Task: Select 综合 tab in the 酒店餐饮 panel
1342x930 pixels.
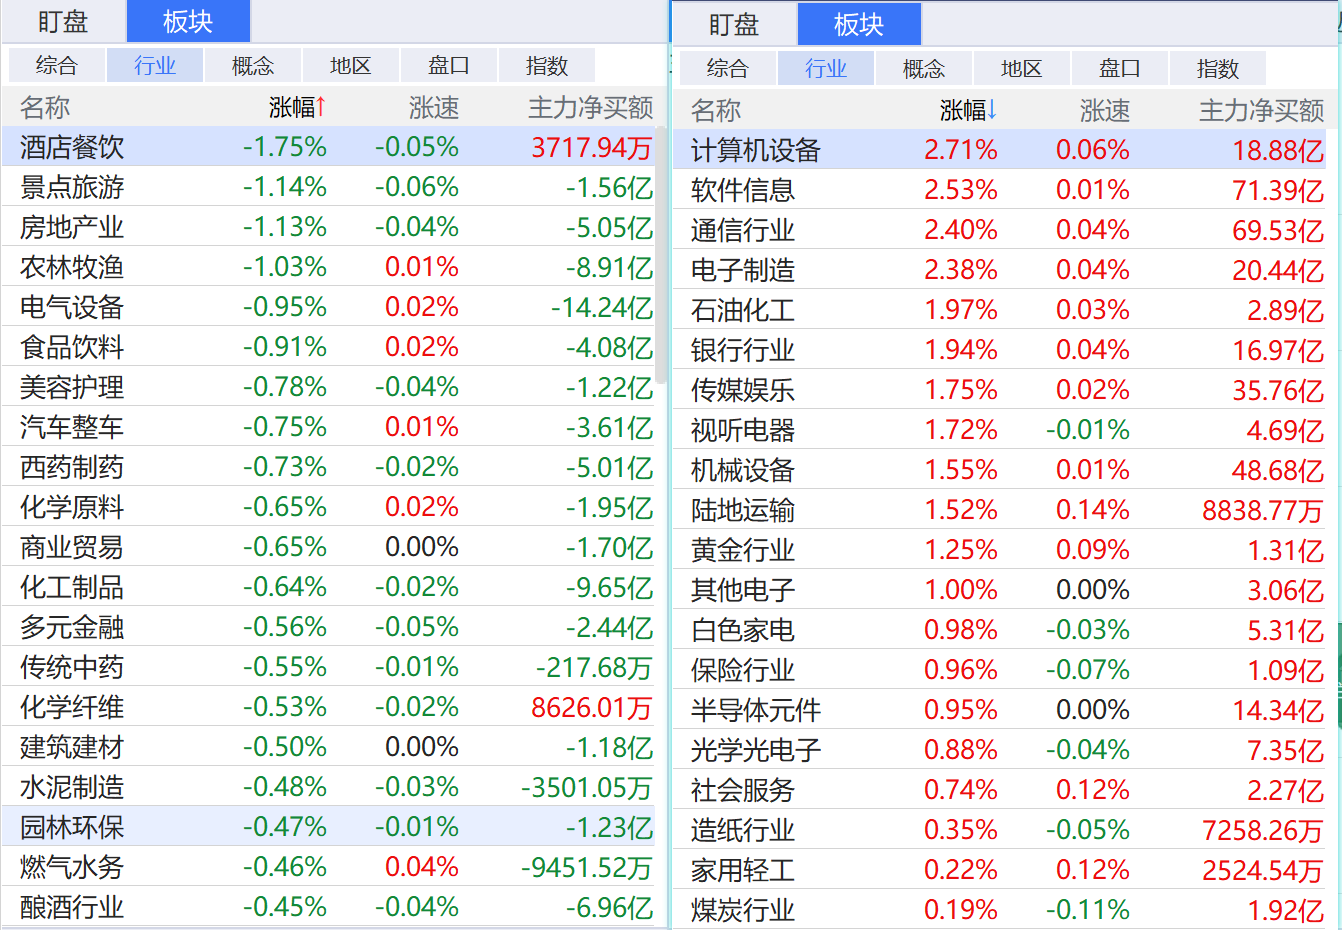Action: [x=56, y=66]
